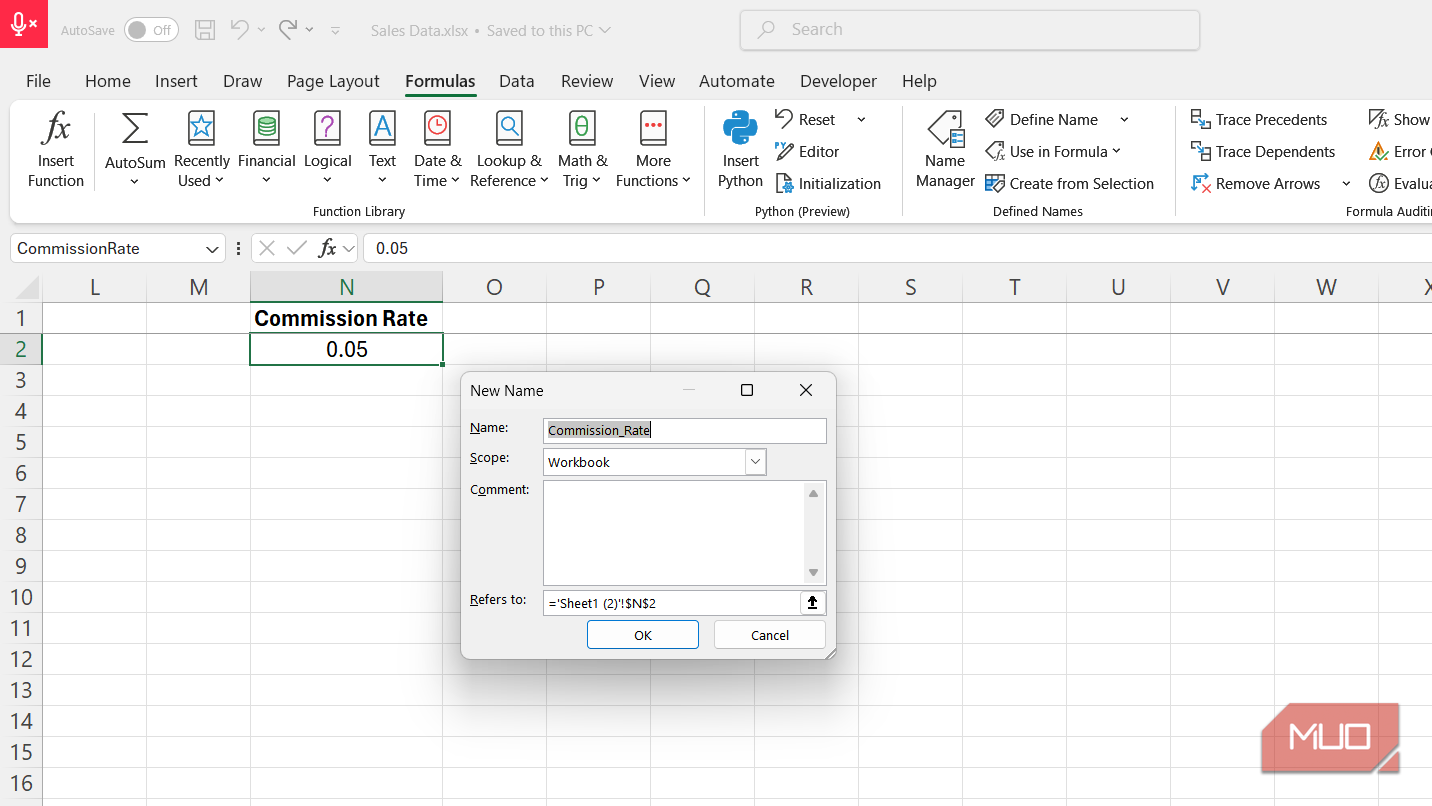
Task: Open Lookup & Reference functions
Action: point(509,150)
